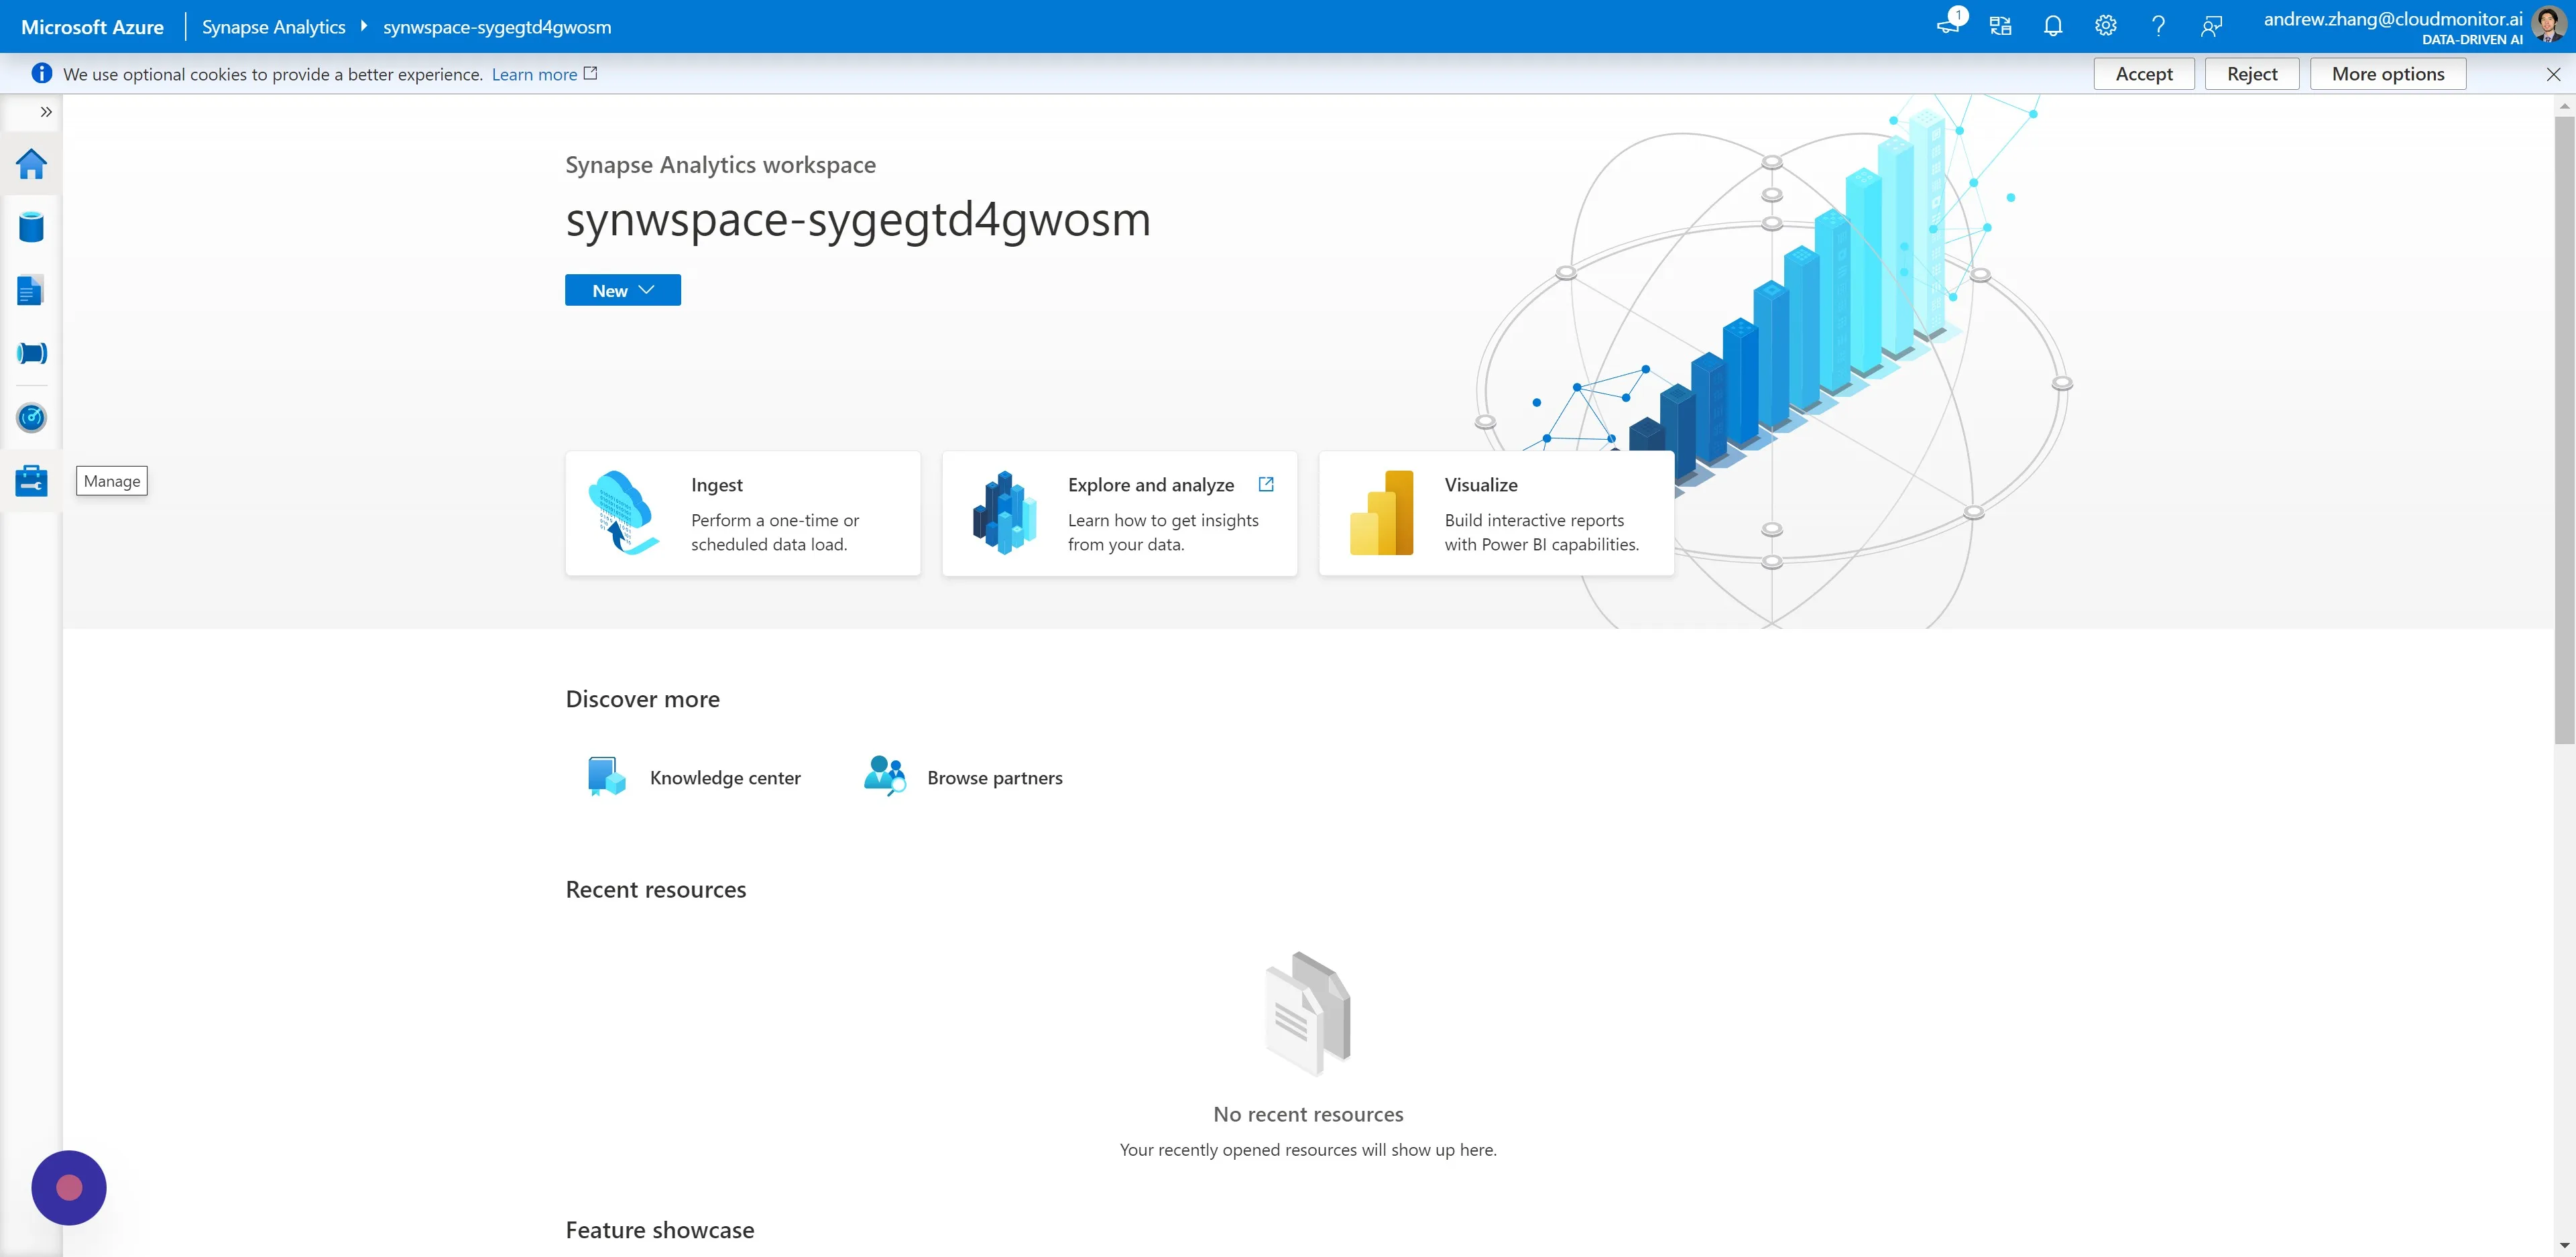Go to Microsoft Azure home
This screenshot has width=2576, height=1257.
pos(92,27)
